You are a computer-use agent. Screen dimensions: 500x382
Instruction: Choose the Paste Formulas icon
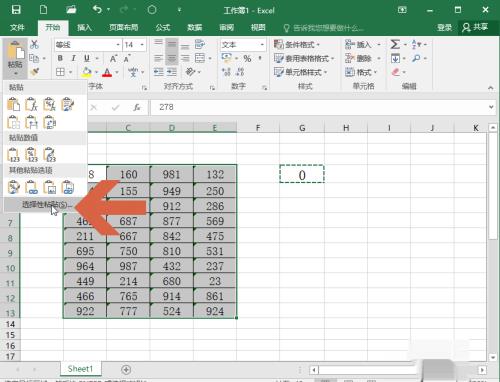point(31,104)
